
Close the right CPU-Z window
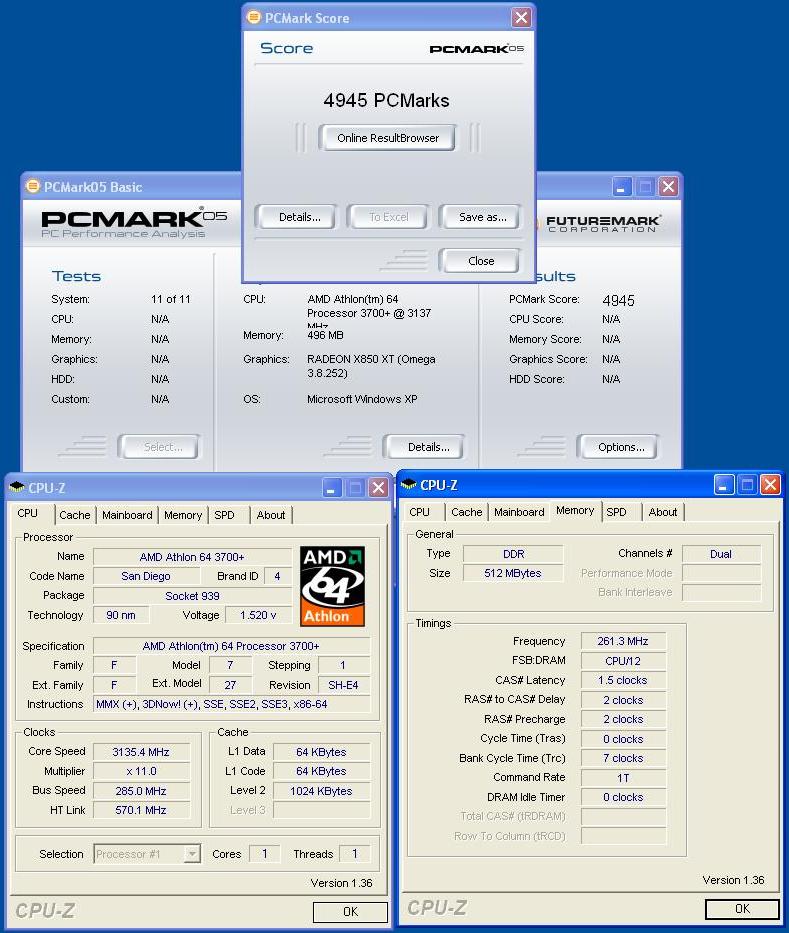click(770, 485)
